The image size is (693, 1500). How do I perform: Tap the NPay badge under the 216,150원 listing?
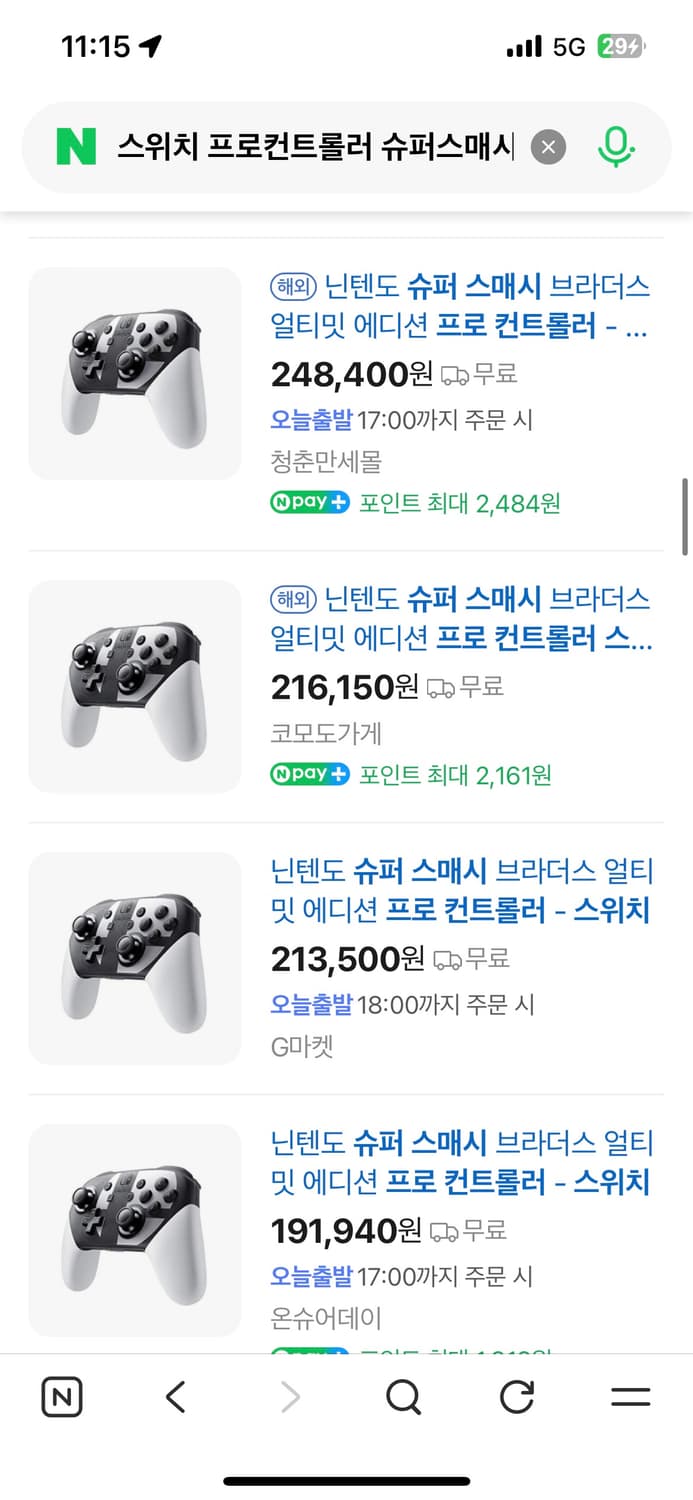point(309,775)
